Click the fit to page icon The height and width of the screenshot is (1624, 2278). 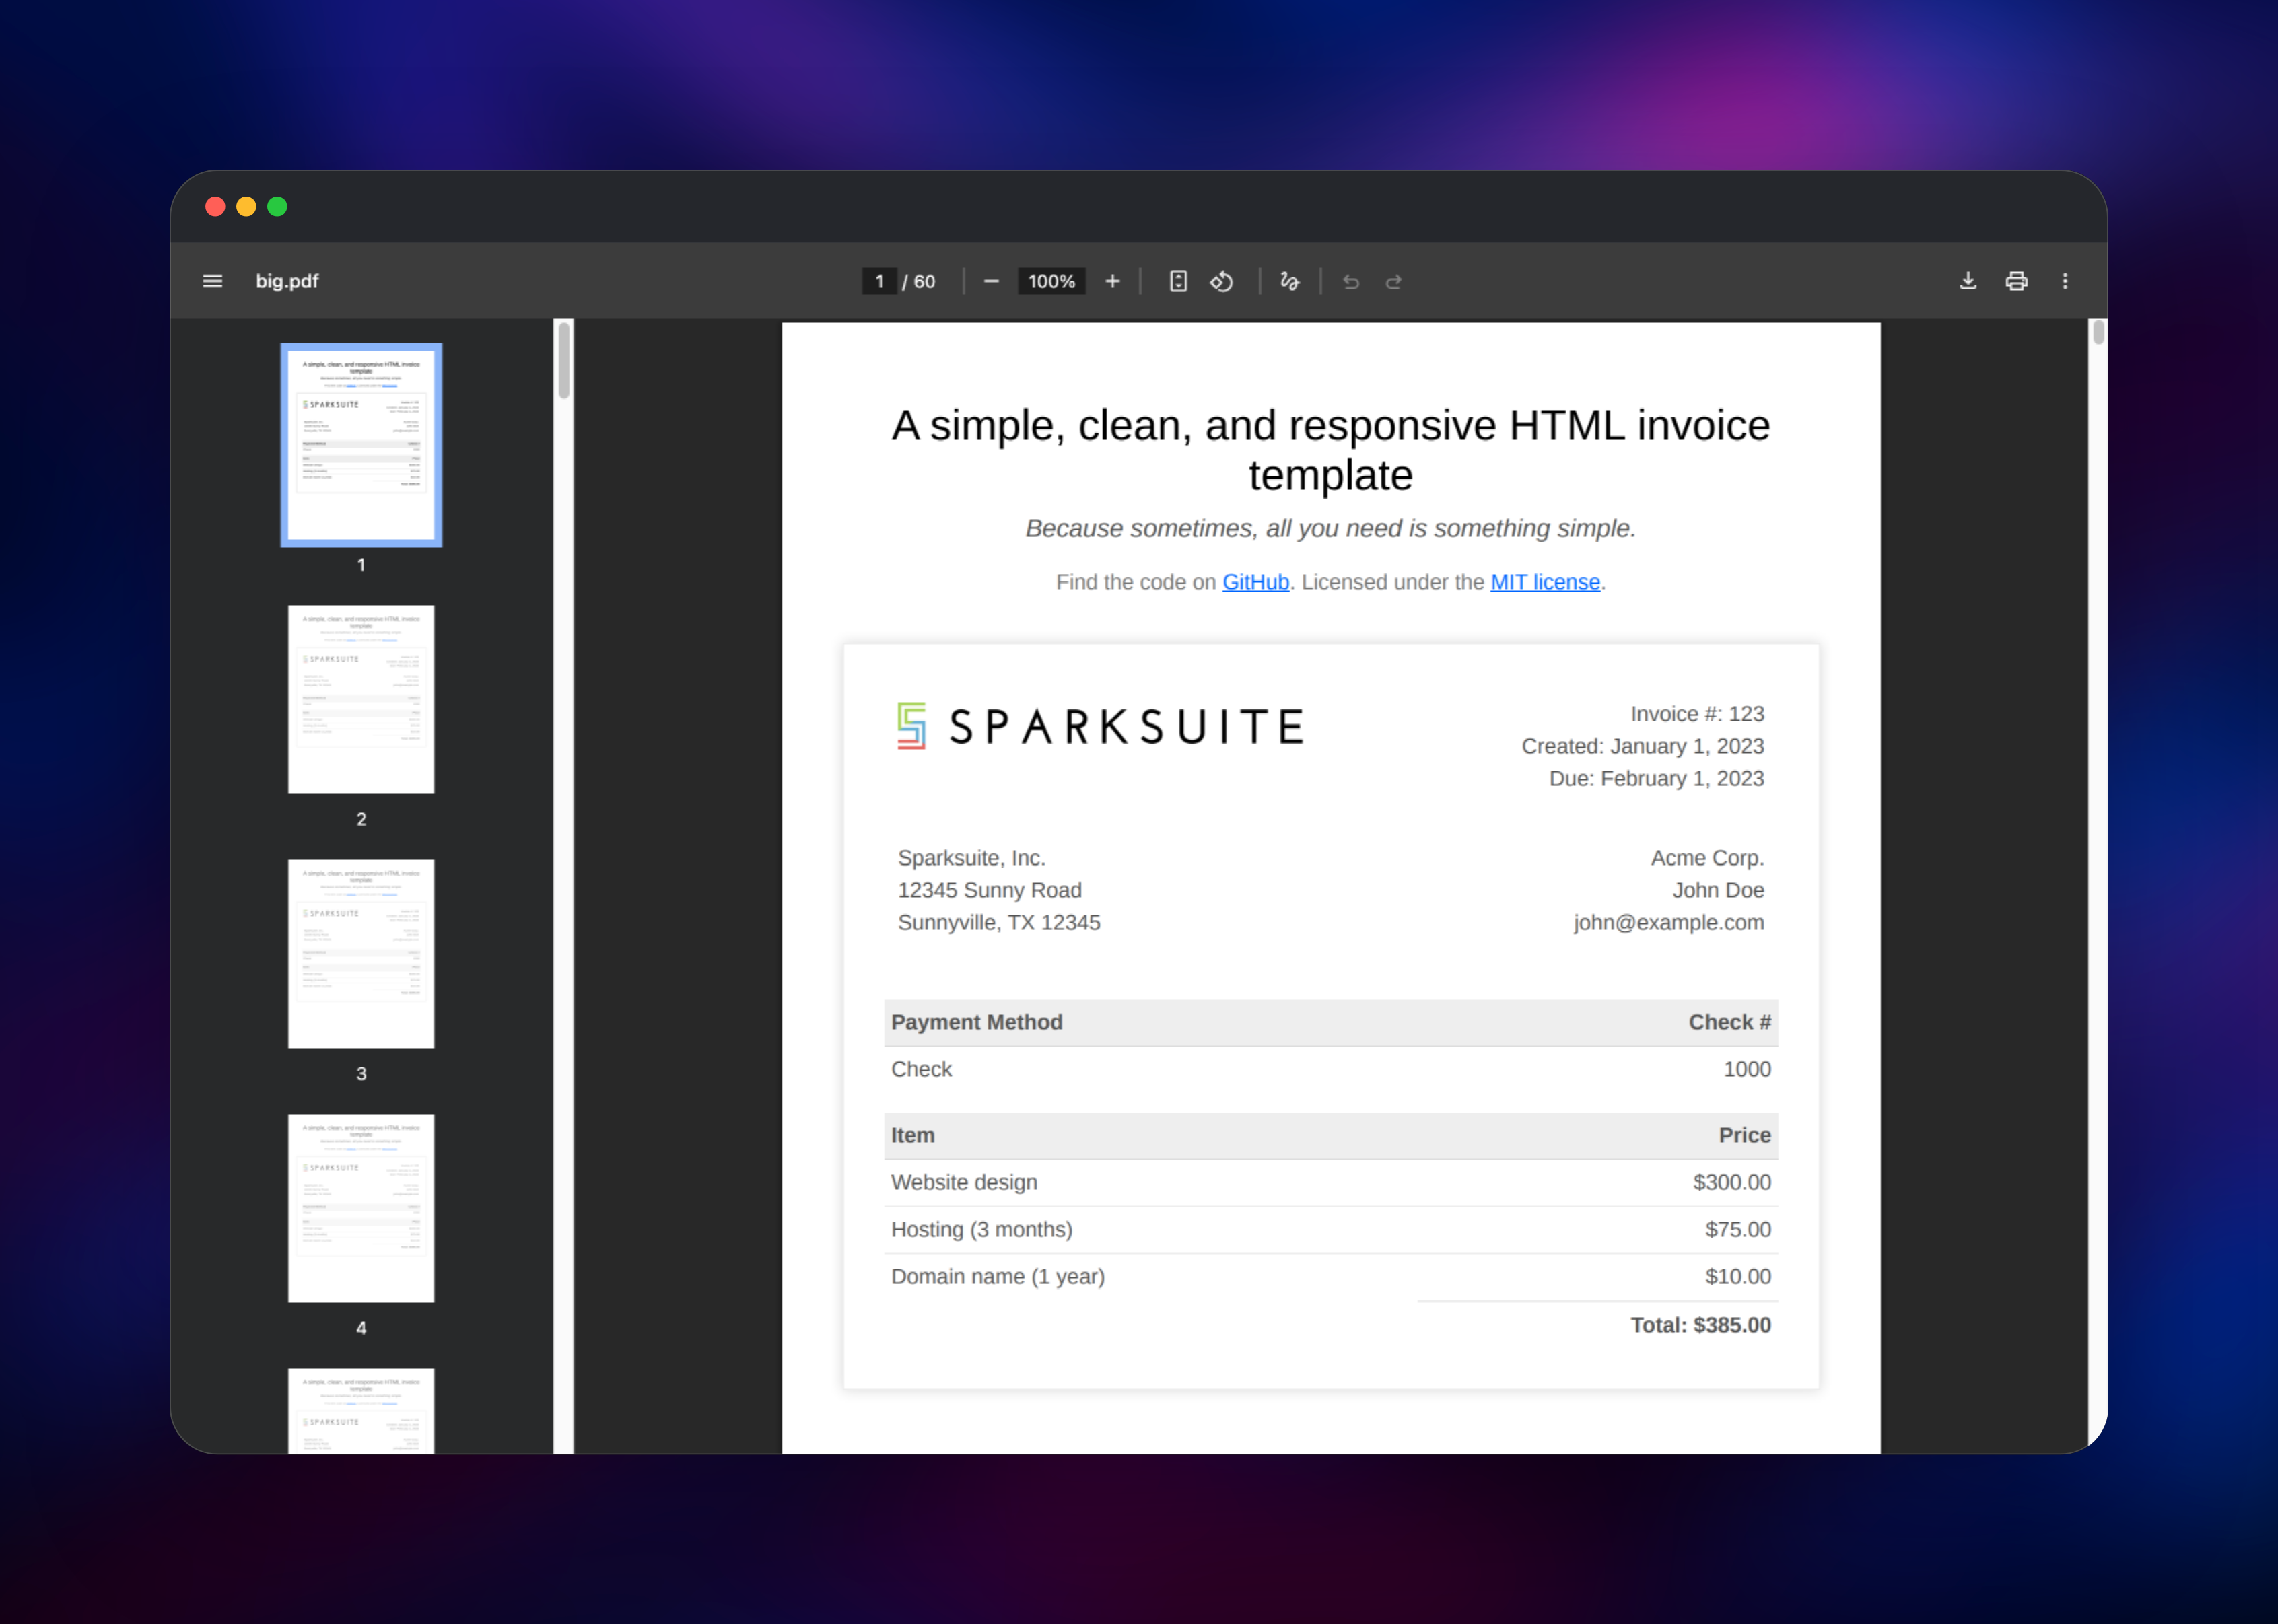1178,281
